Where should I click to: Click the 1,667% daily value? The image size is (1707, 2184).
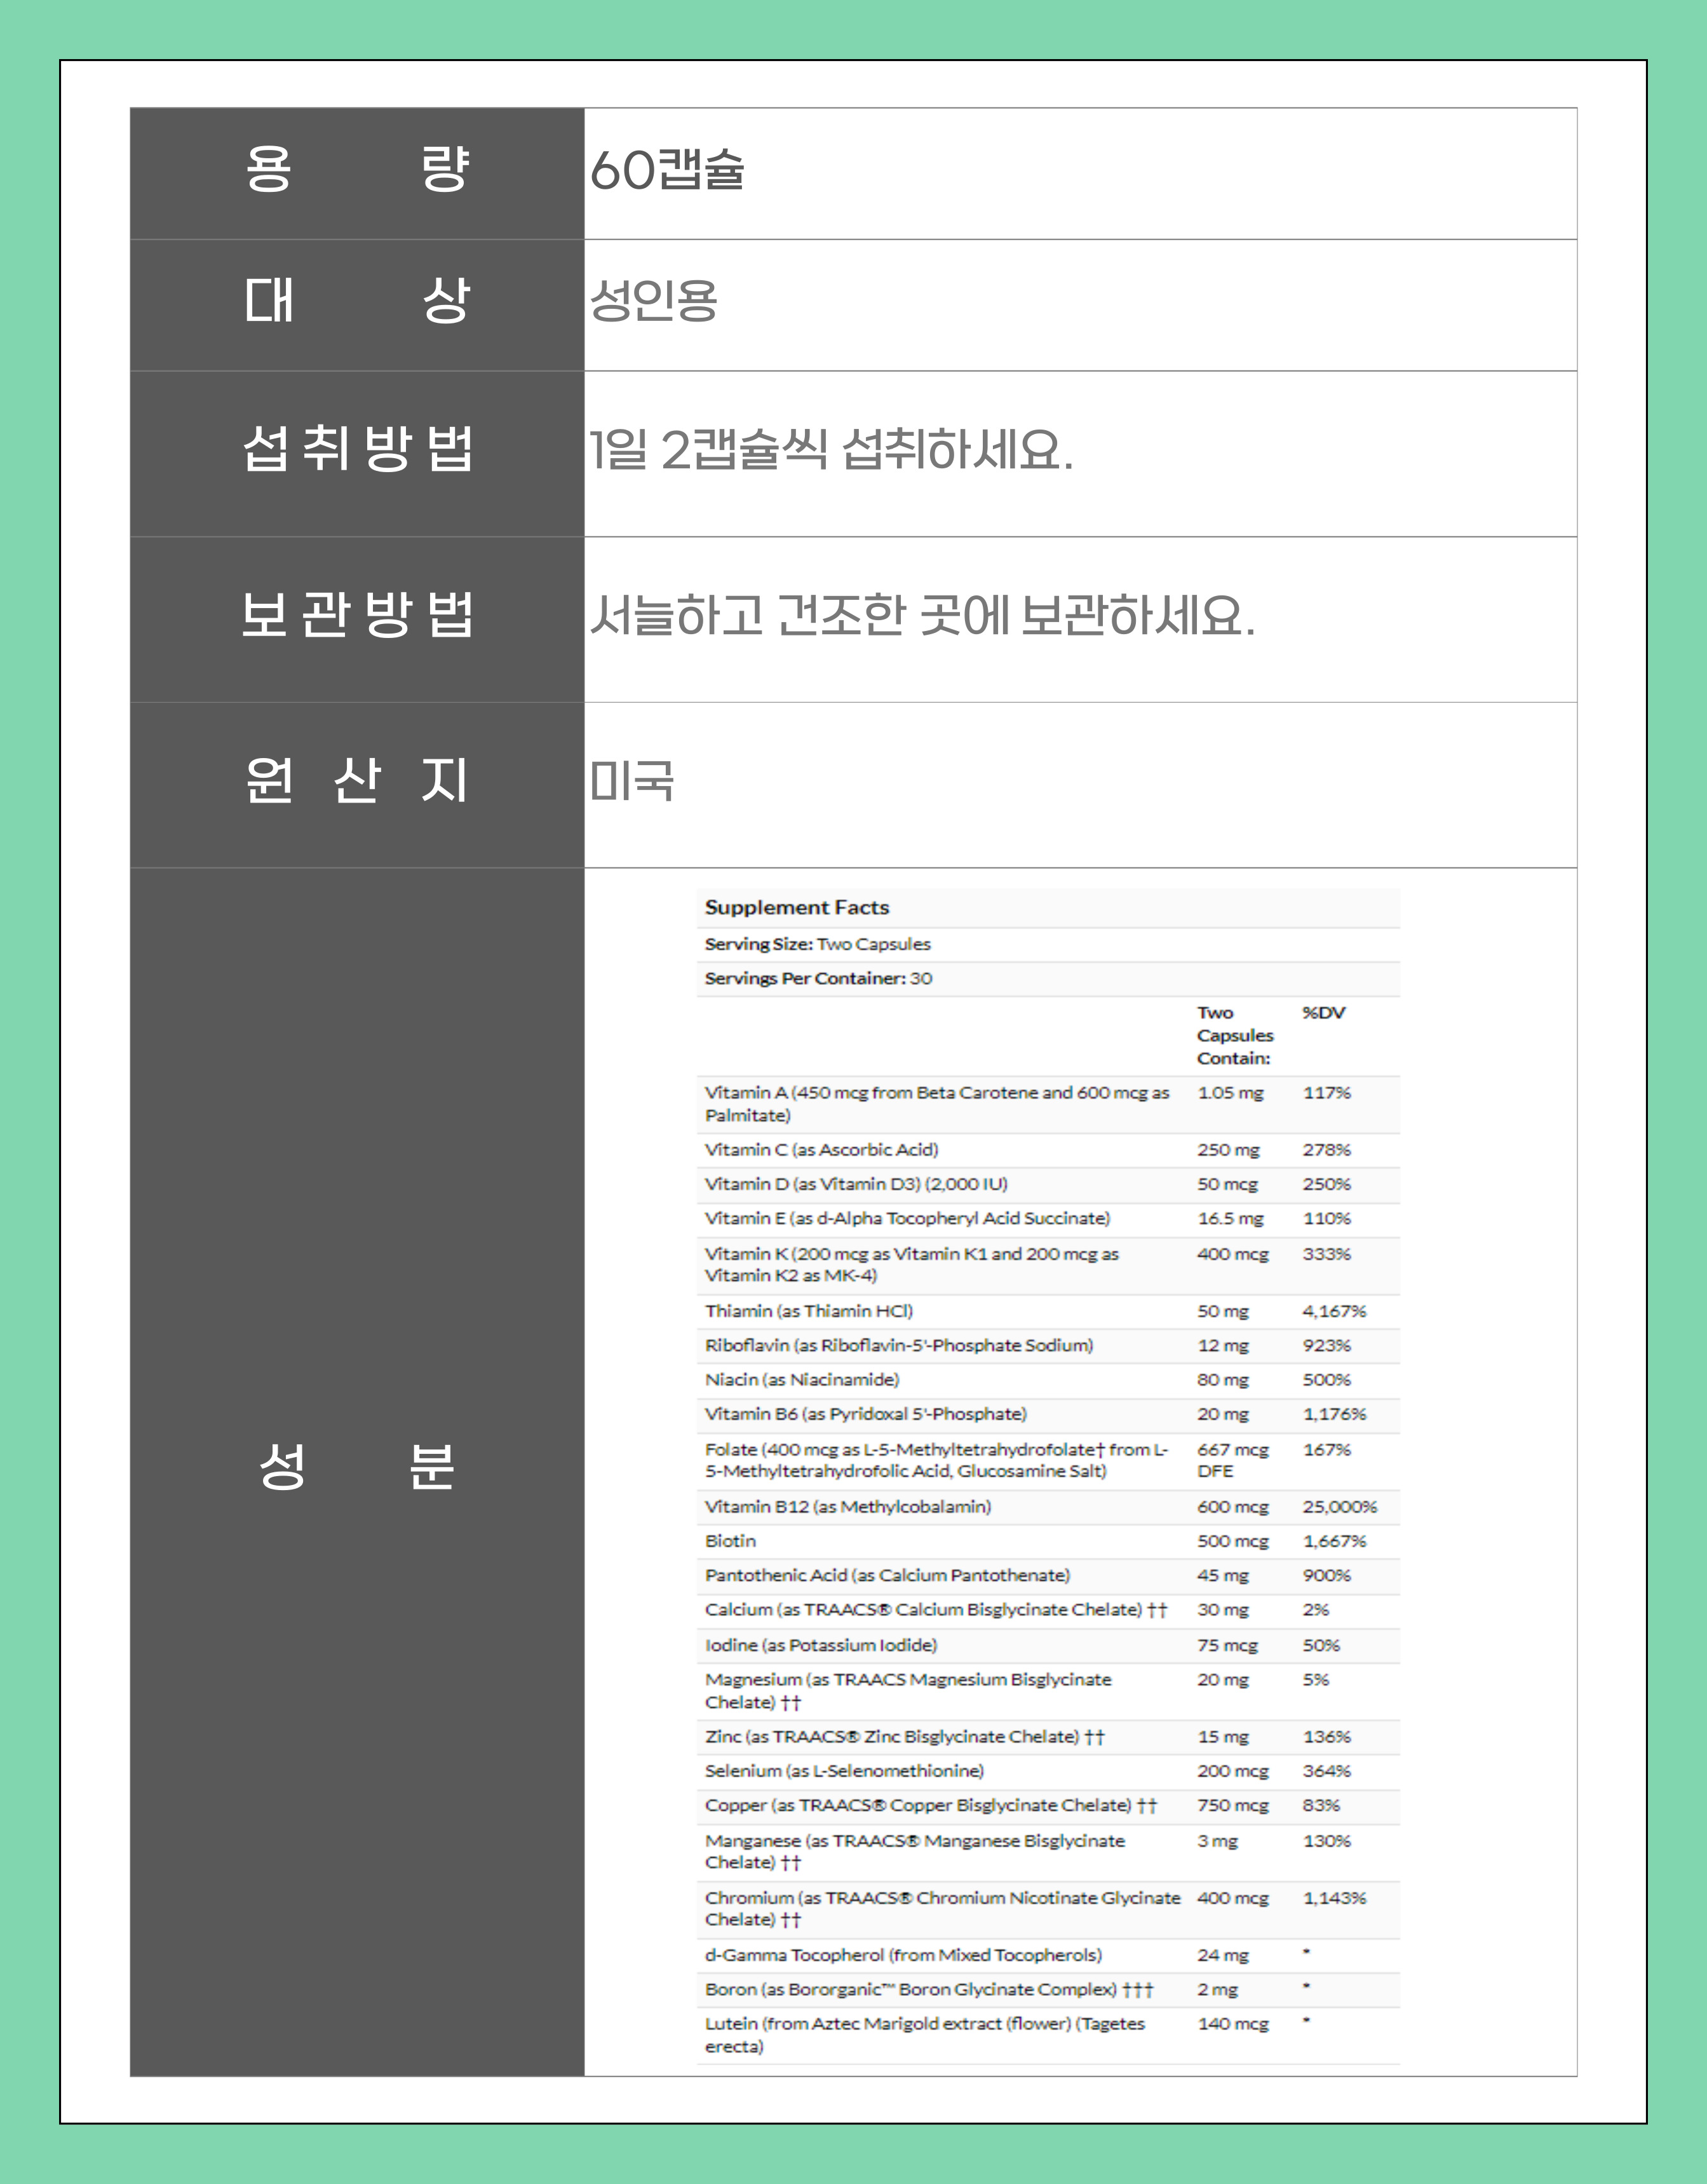coord(1334,1541)
